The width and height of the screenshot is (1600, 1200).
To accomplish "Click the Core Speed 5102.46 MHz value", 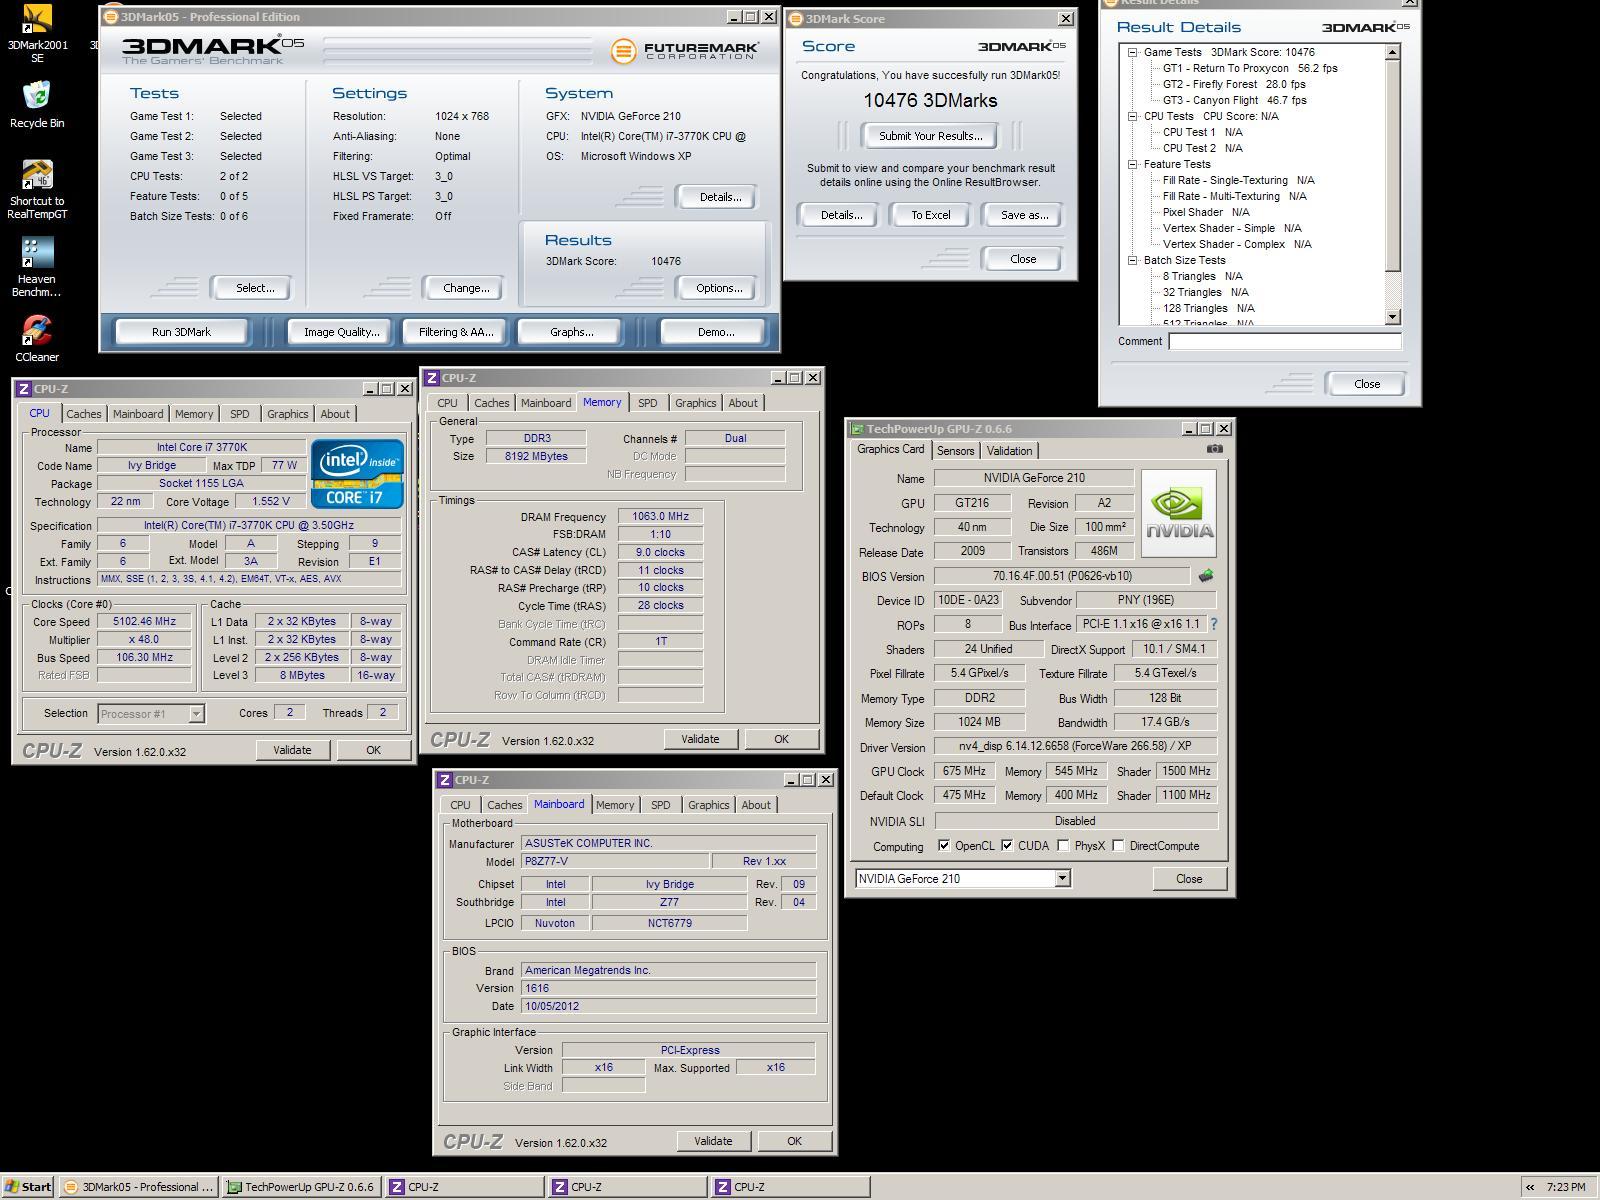I will [144, 621].
